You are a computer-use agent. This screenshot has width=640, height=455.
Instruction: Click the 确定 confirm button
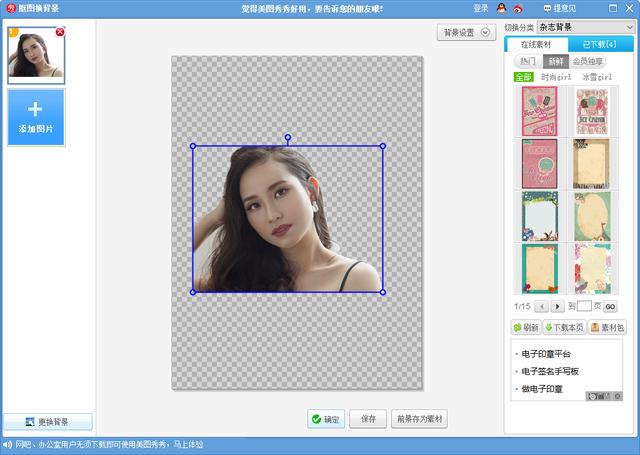tap(325, 419)
